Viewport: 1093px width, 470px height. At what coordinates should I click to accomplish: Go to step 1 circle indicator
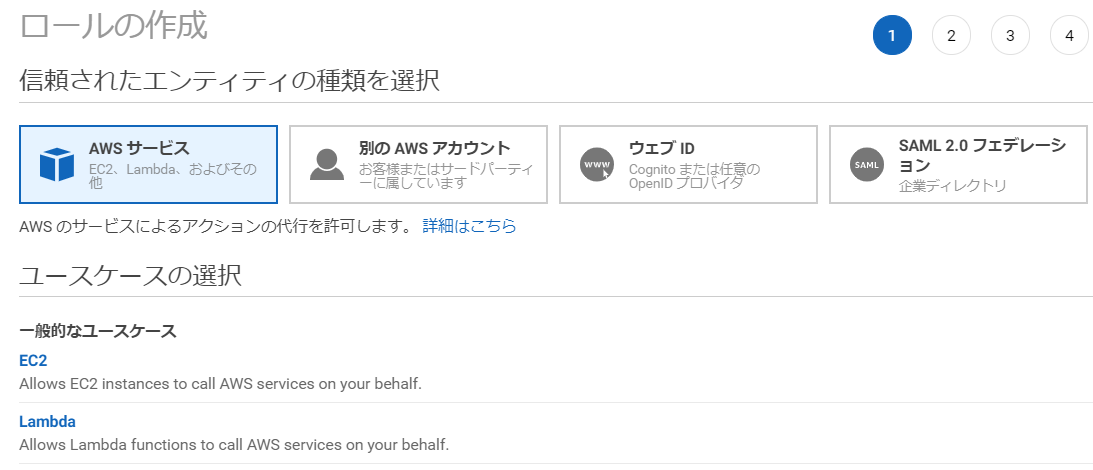point(892,36)
